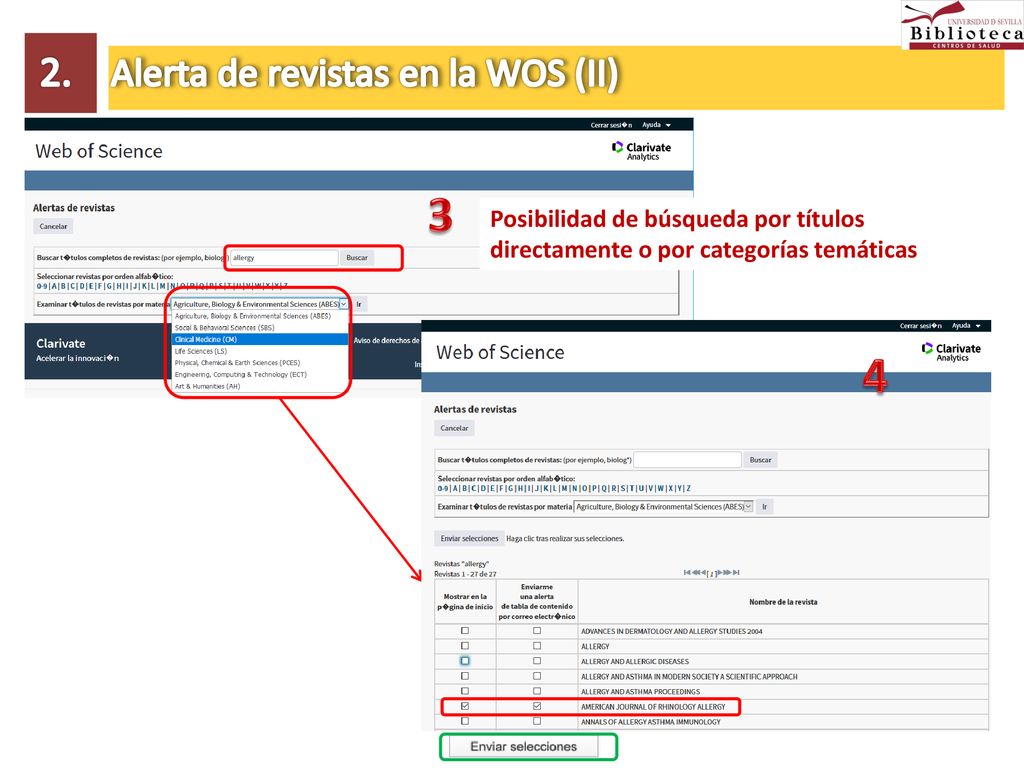Click Nombre de la revista column header
The height and width of the screenshot is (768, 1024).
coord(783,602)
